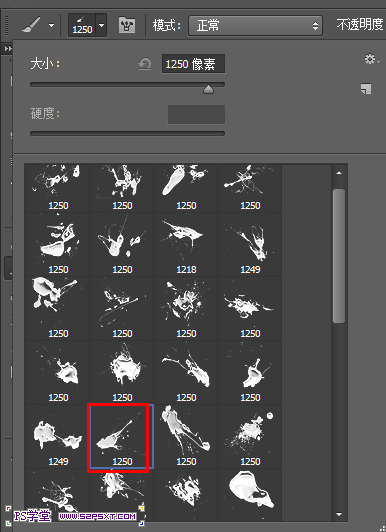Click the 大小 size input field
This screenshot has height=532, width=386.
coord(193,64)
